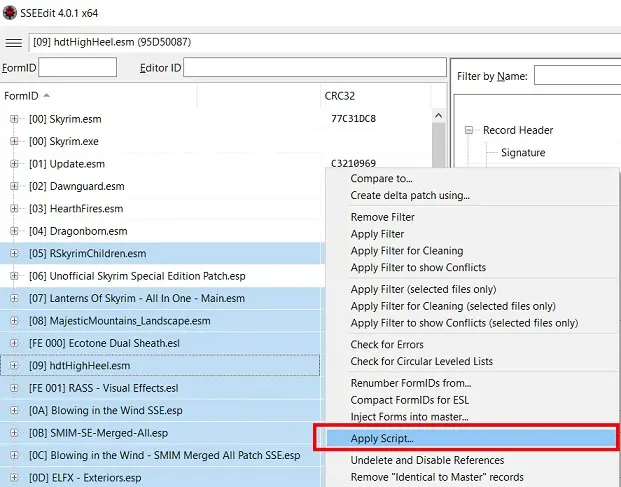Expand the Unofficial Skyrim Special Edition Patch node
The height and width of the screenshot is (487, 621).
tap(14, 276)
